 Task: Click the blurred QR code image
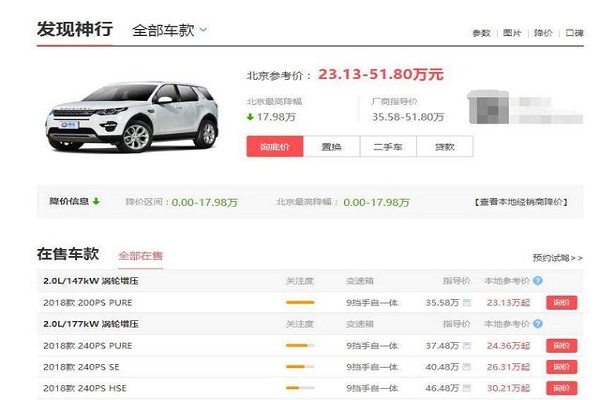488,107
